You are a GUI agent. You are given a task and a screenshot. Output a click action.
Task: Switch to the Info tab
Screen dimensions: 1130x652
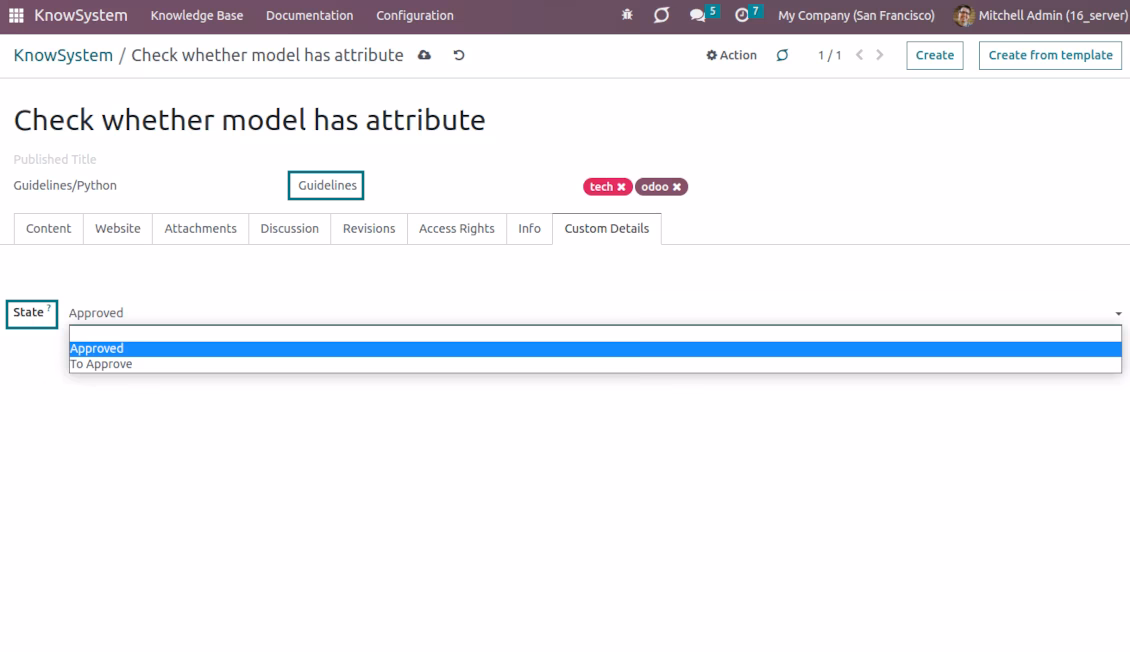point(529,228)
